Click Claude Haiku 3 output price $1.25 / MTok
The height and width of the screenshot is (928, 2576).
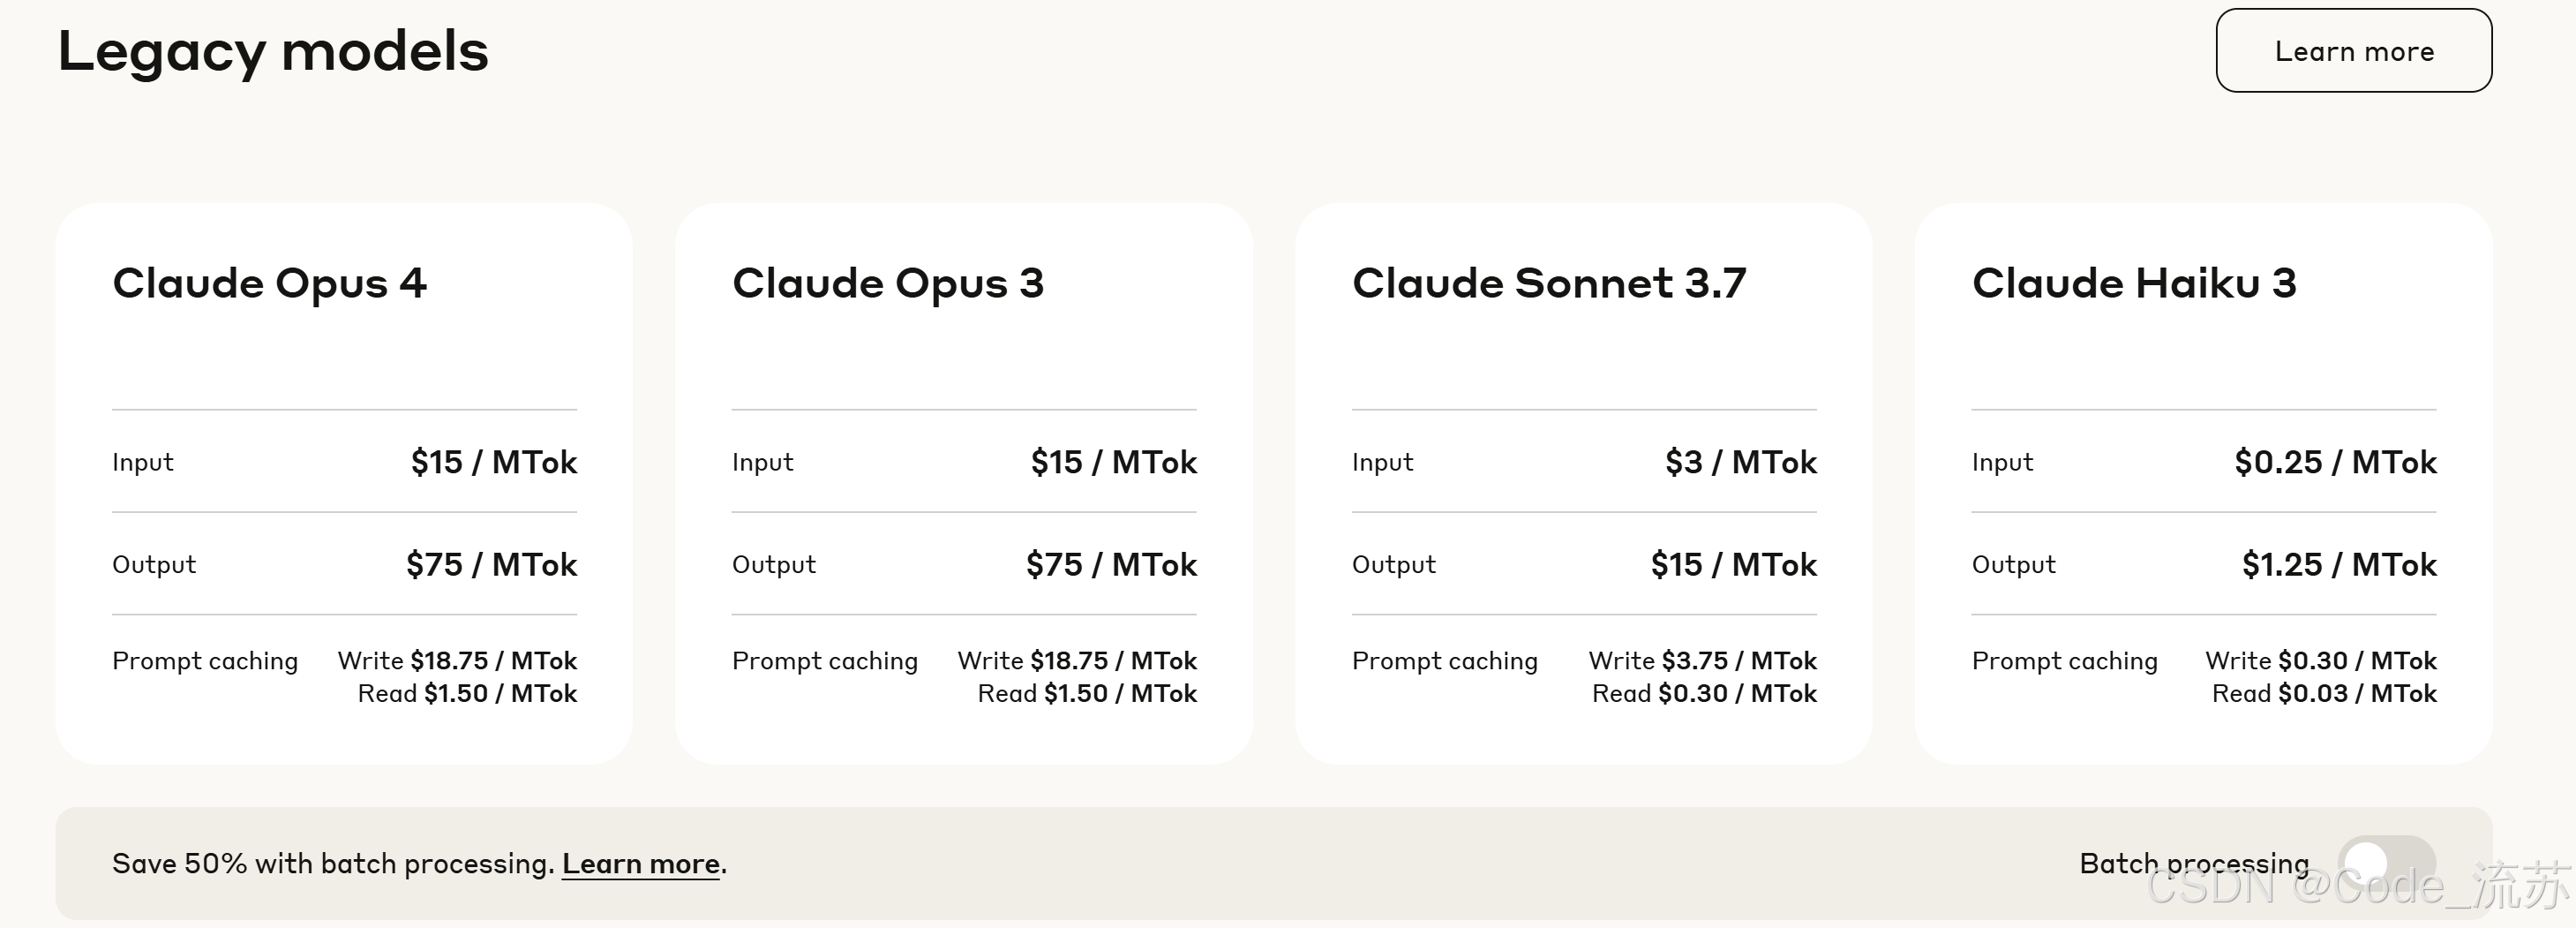[2339, 564]
